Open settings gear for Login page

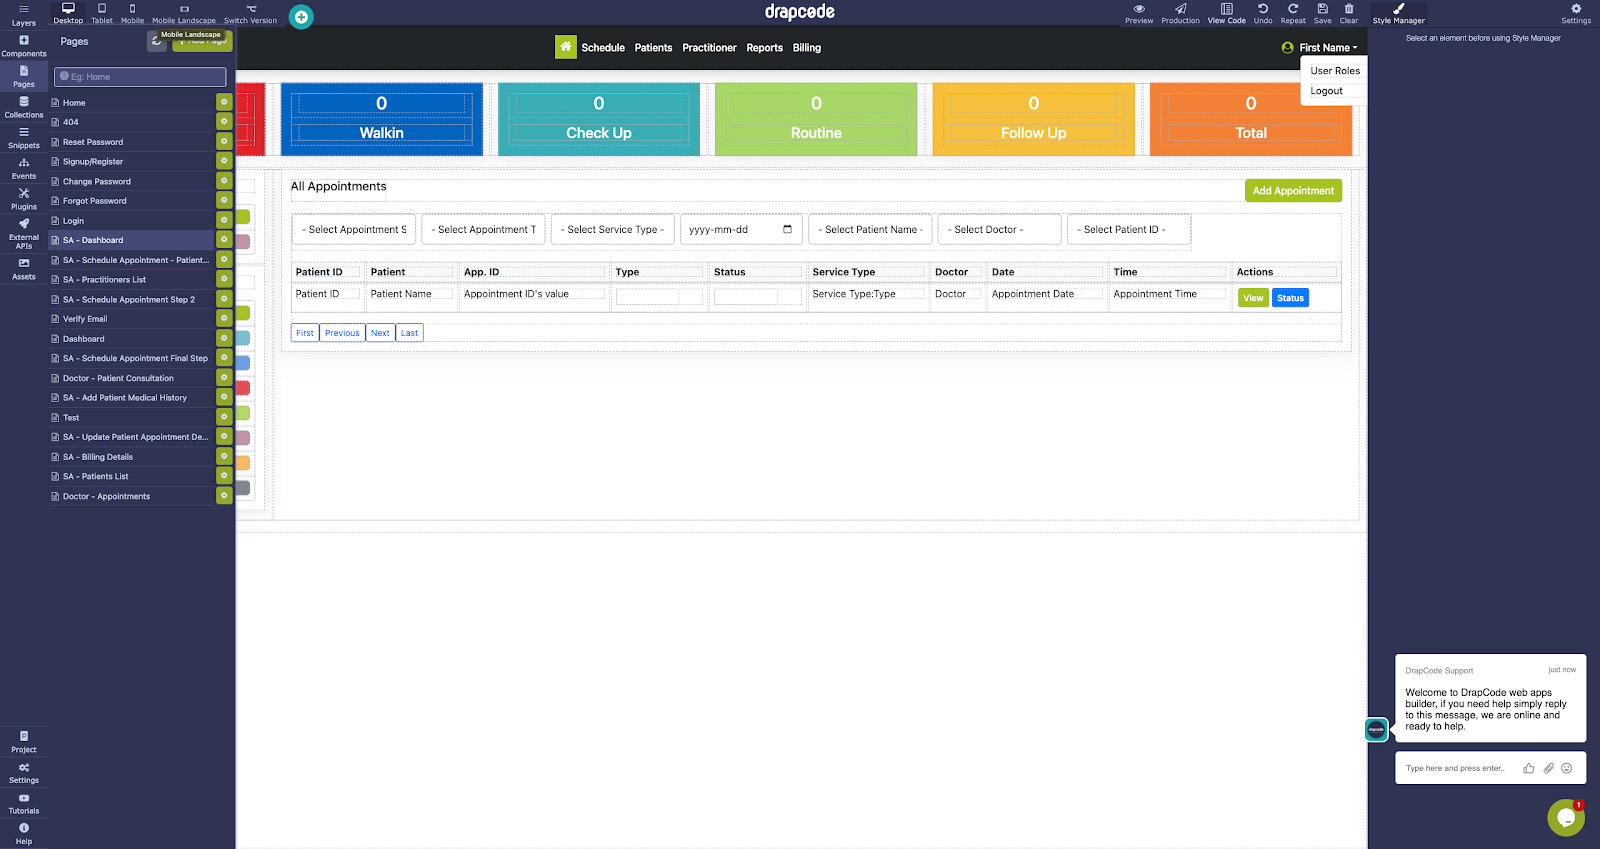tap(224, 220)
